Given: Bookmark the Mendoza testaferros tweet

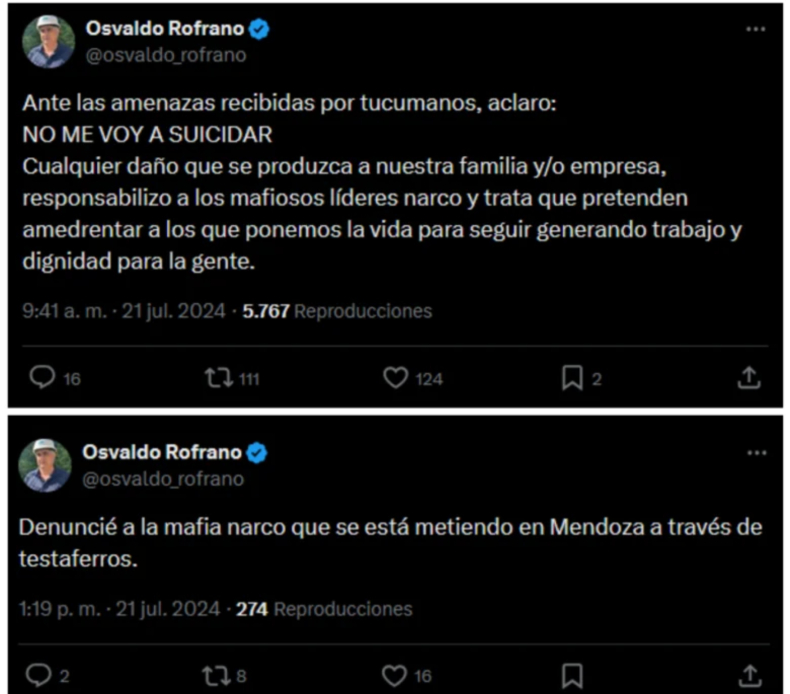Looking at the screenshot, I should coord(573,675).
